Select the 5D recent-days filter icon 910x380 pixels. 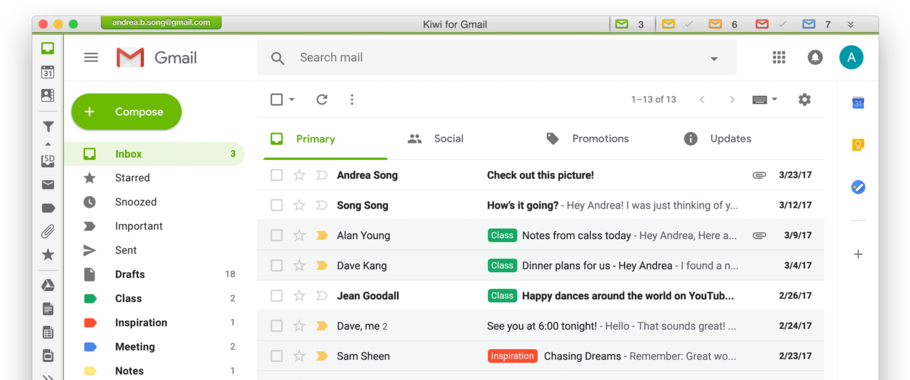tap(48, 161)
